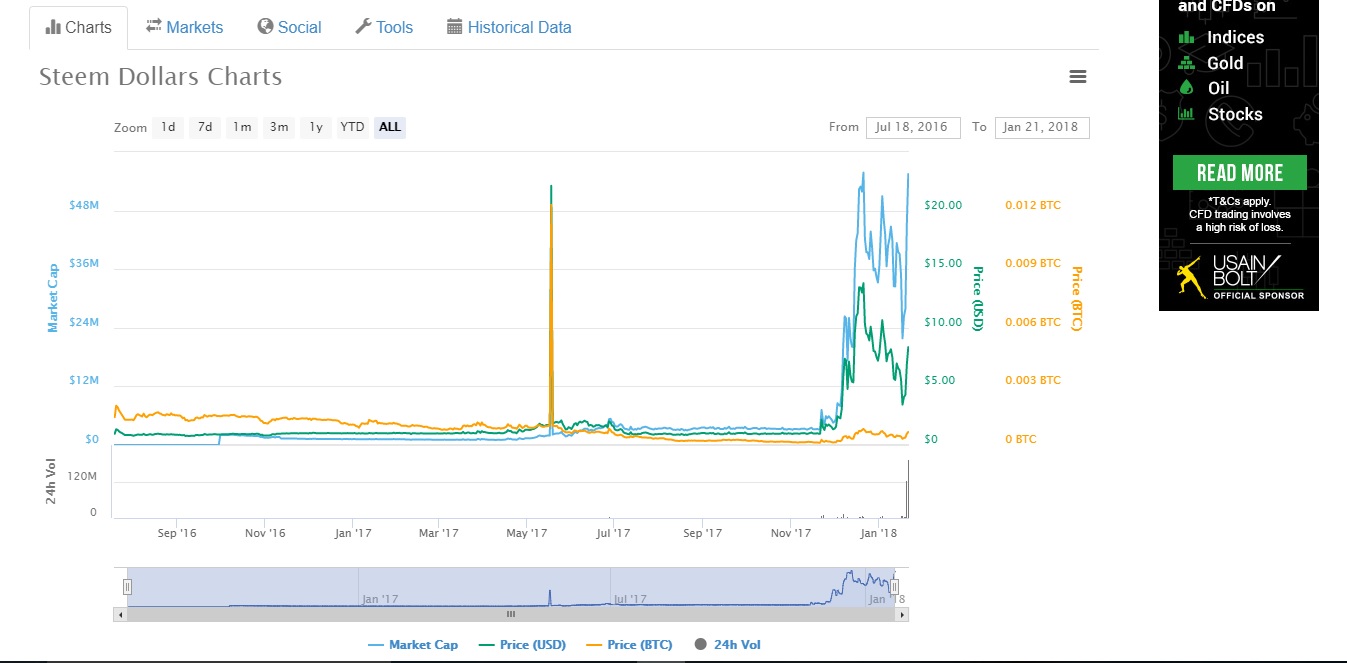Click the navigator right range handle
Image resolution: width=1347 pixels, height=663 pixels.
[895, 587]
